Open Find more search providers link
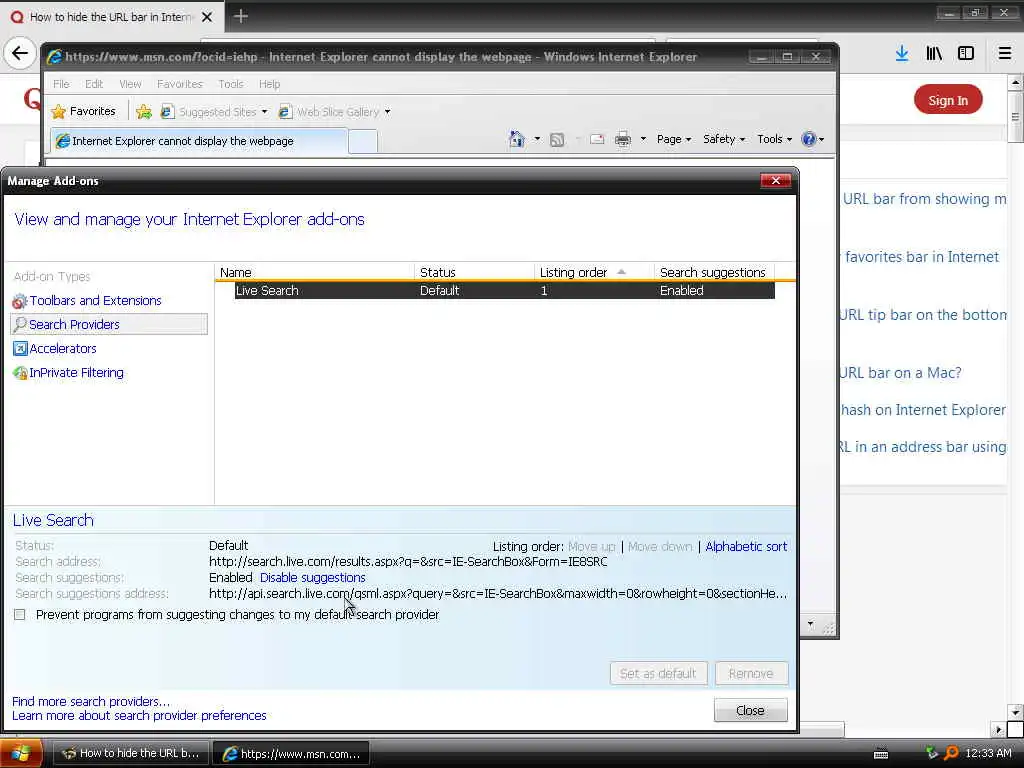Image resolution: width=1024 pixels, height=768 pixels. [x=91, y=701]
